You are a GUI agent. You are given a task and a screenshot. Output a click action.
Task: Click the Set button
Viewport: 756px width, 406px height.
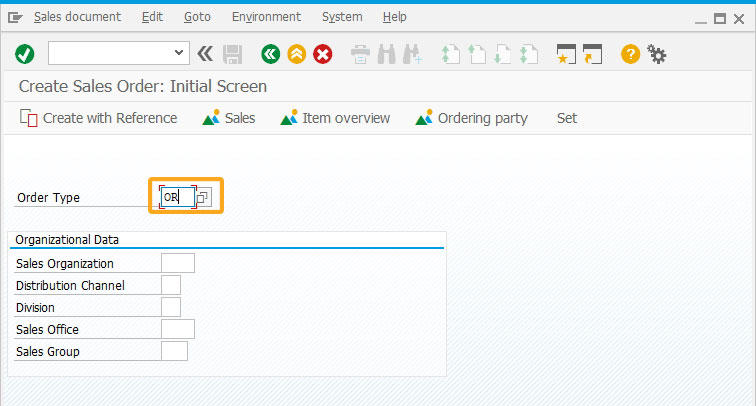click(567, 118)
